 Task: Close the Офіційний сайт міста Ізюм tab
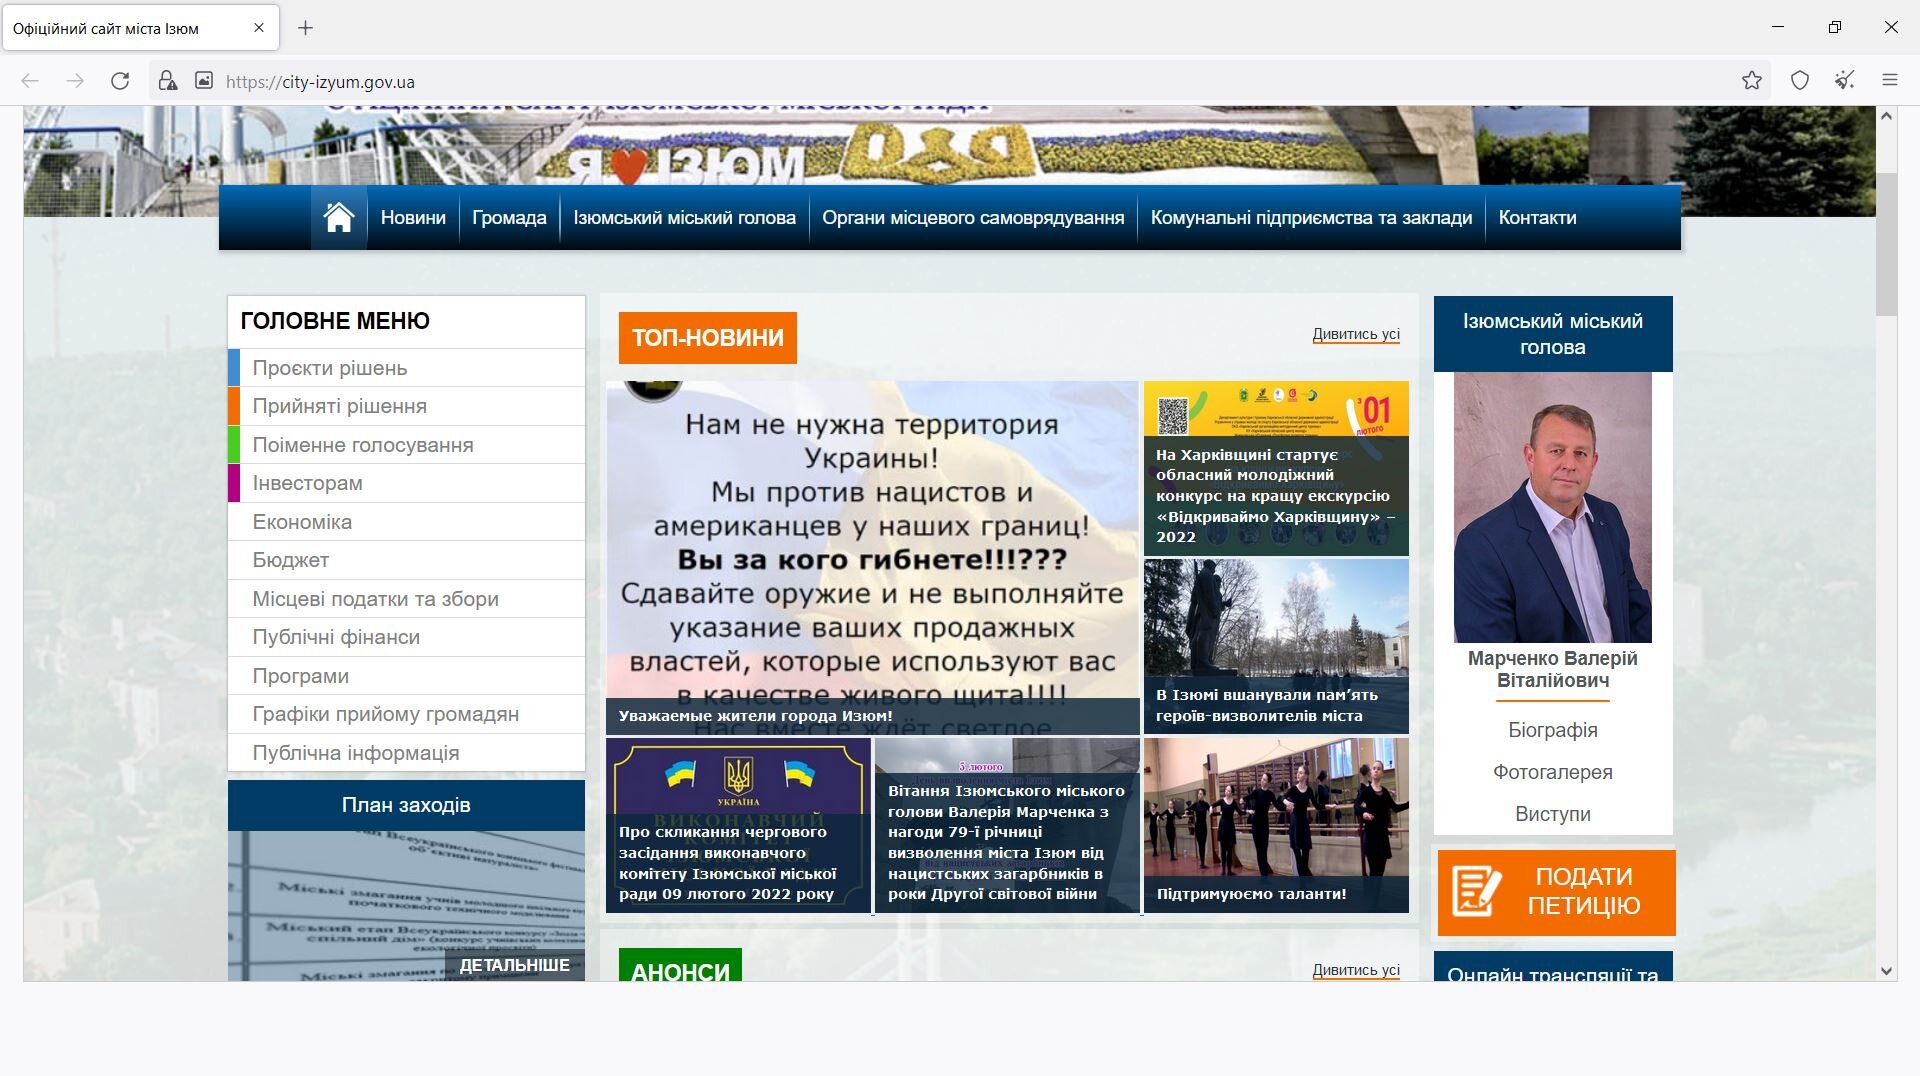tap(259, 28)
